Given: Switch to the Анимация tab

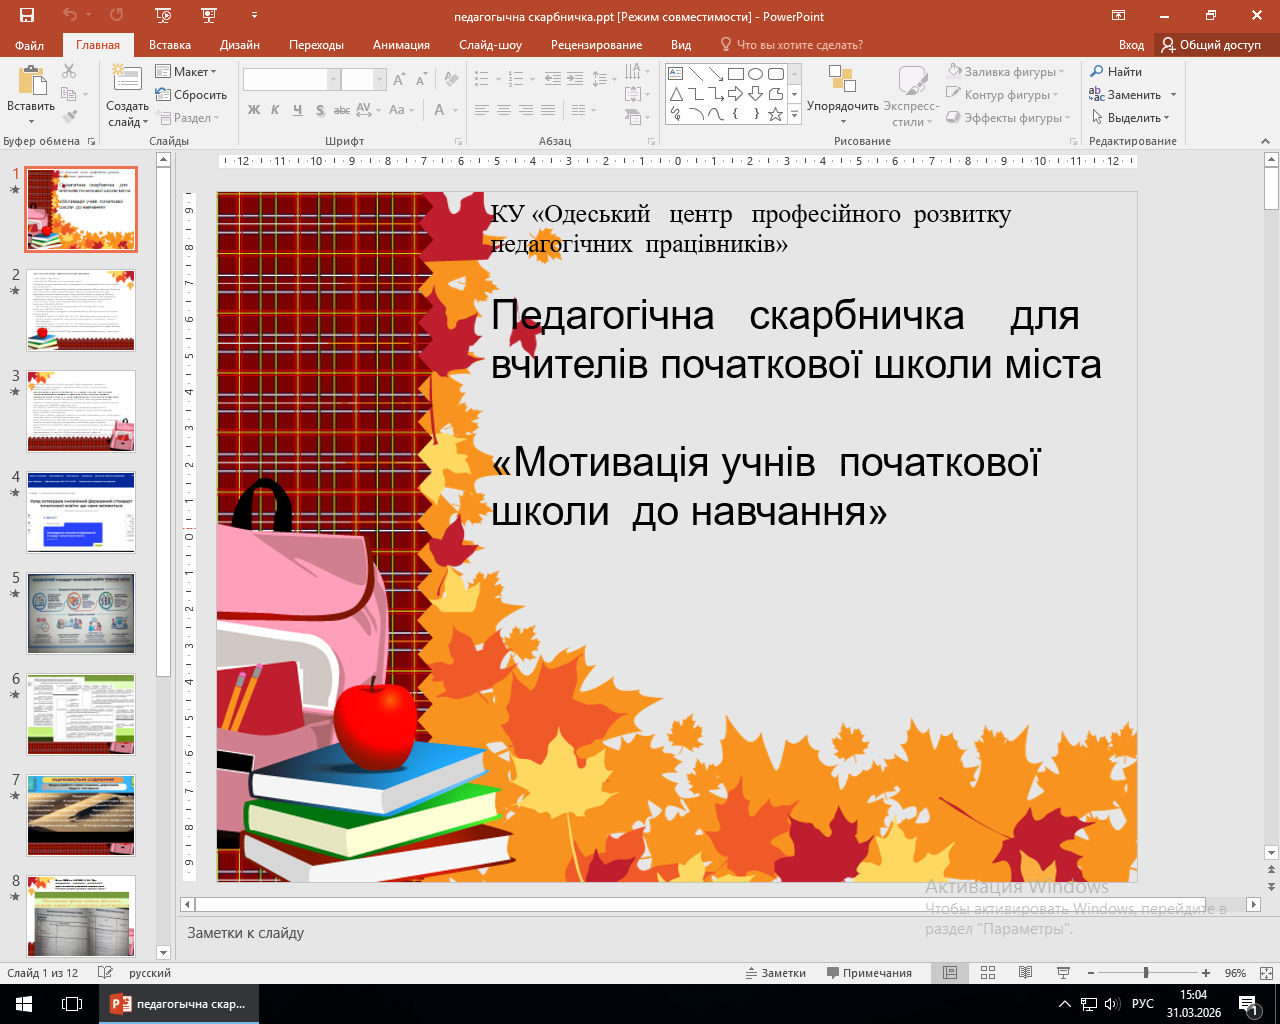Looking at the screenshot, I should [401, 45].
